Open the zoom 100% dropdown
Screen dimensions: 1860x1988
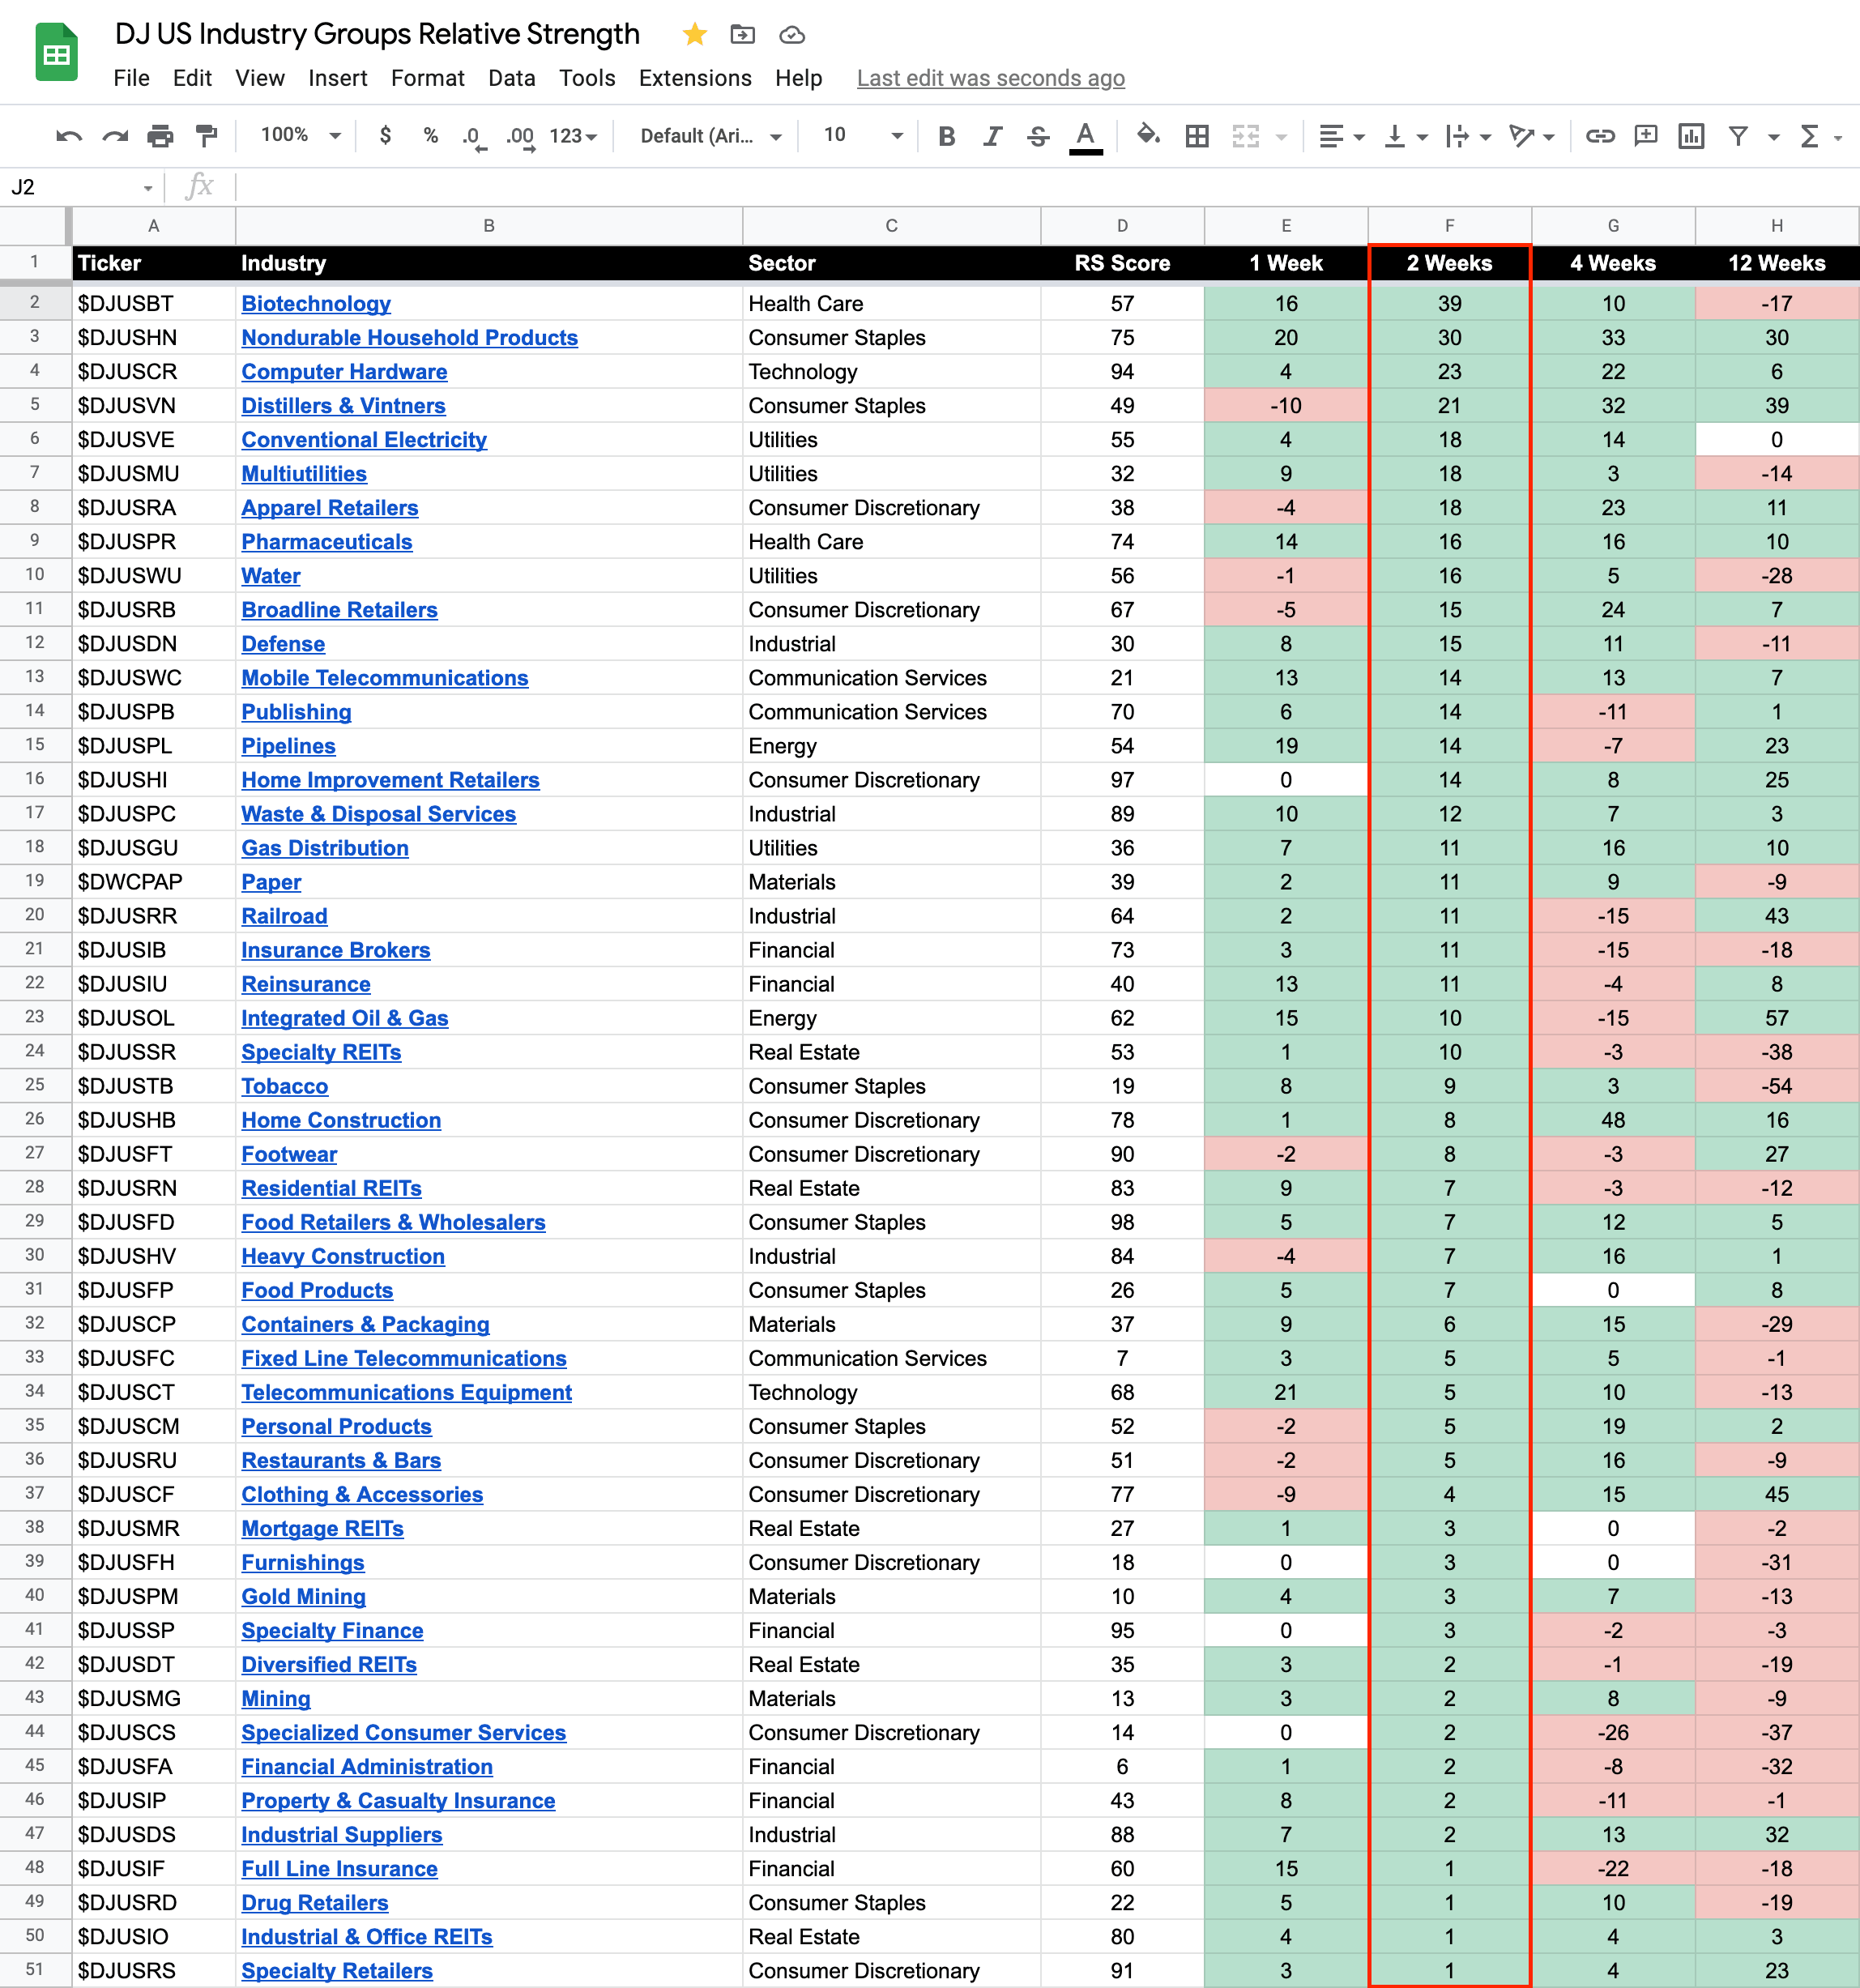pos(300,135)
